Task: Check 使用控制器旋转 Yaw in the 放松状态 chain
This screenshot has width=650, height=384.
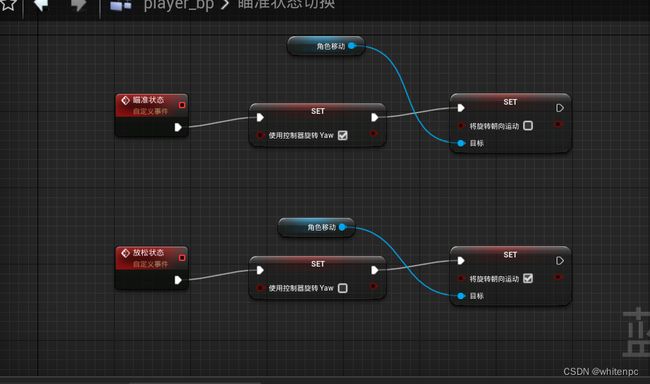Action: tap(342, 288)
